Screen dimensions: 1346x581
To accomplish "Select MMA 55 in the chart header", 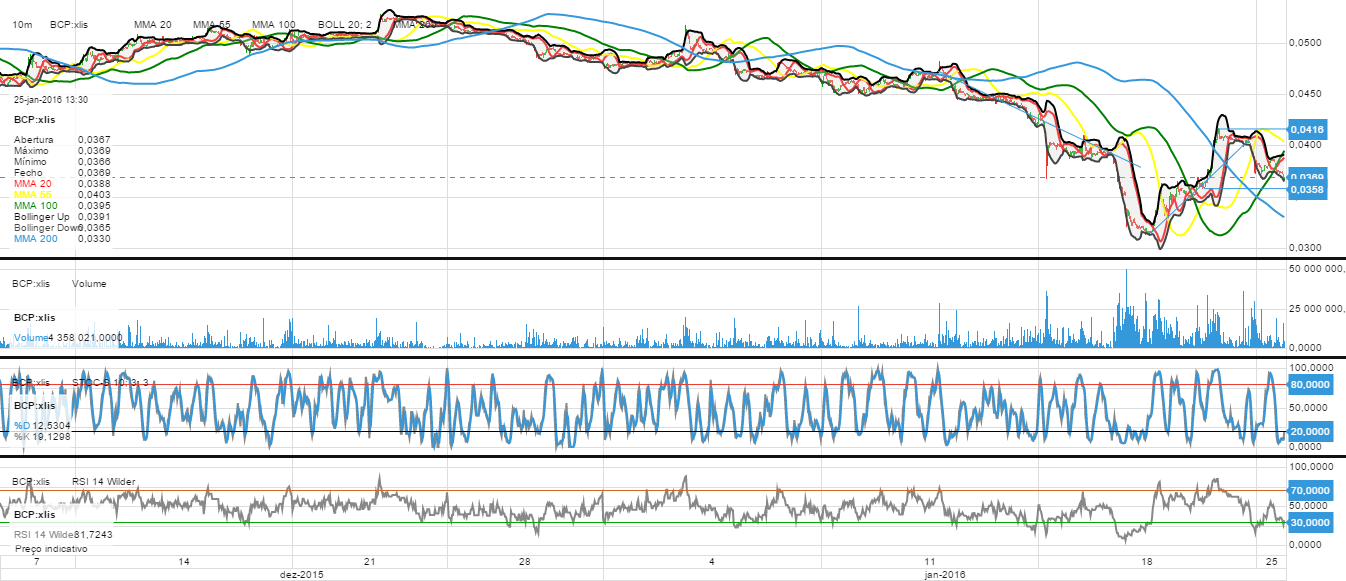I will [x=212, y=23].
